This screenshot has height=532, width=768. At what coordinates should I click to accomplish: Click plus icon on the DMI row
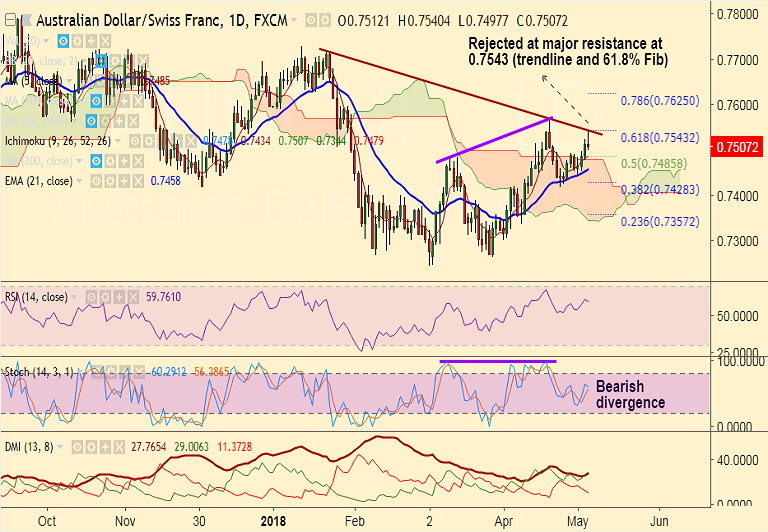click(x=105, y=447)
